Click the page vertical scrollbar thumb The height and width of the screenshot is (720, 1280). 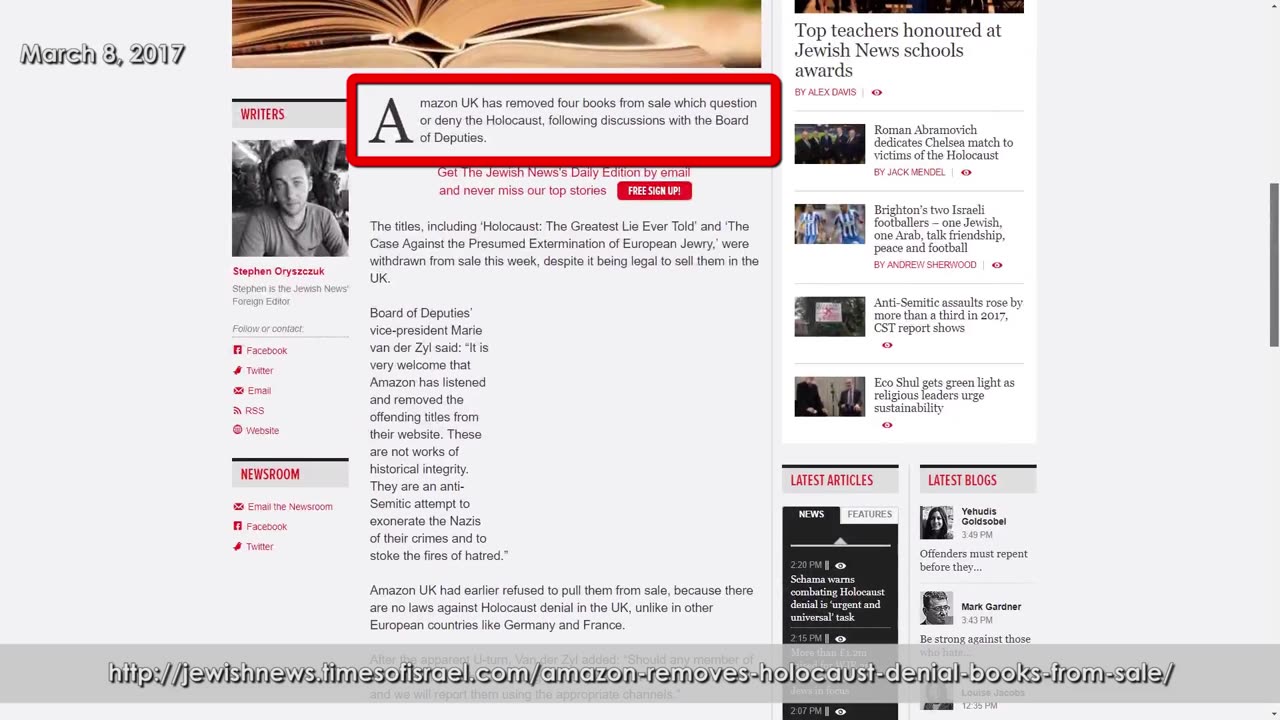(x=1274, y=265)
